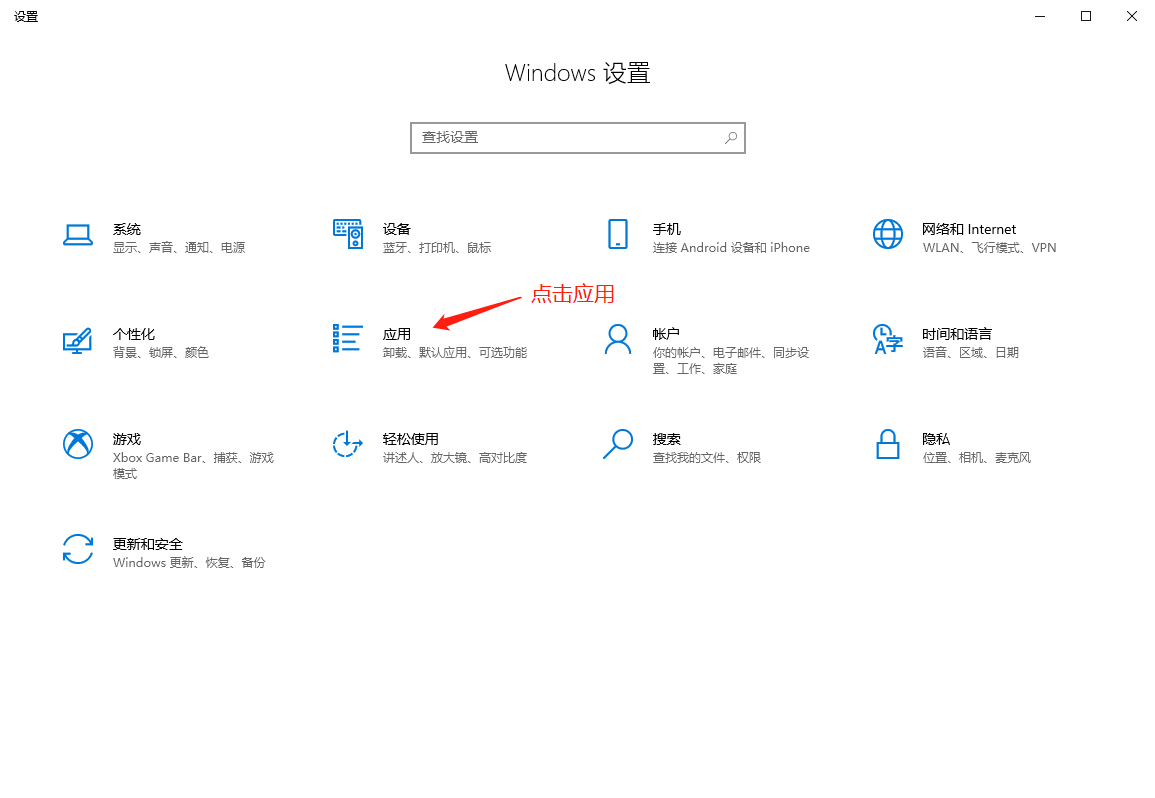Open the 游戏 Xbox icon
1155x798 pixels.
coord(77,444)
